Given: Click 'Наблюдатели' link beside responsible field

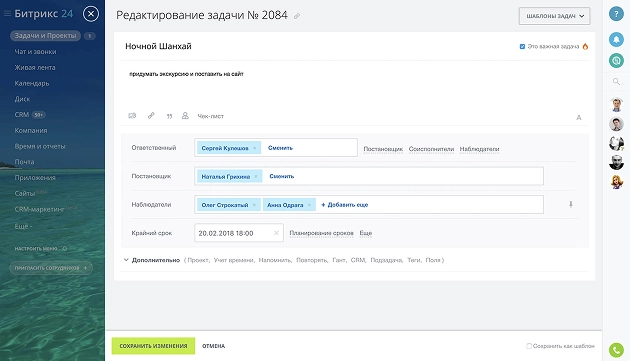Looking at the screenshot, I should pos(479,149).
